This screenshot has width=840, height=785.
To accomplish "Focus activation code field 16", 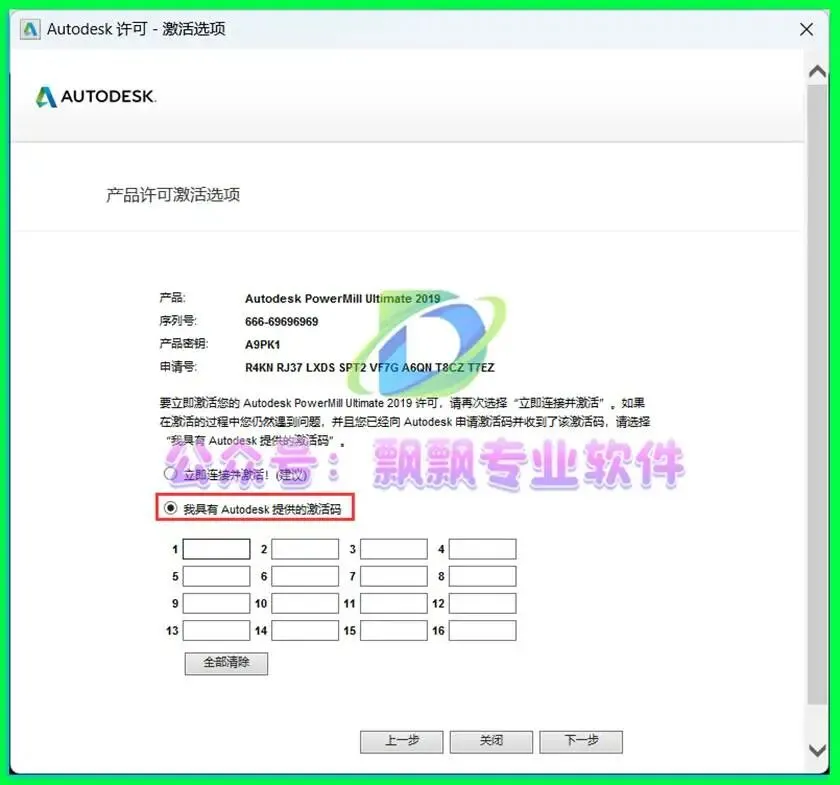I will pyautogui.click(x=483, y=631).
